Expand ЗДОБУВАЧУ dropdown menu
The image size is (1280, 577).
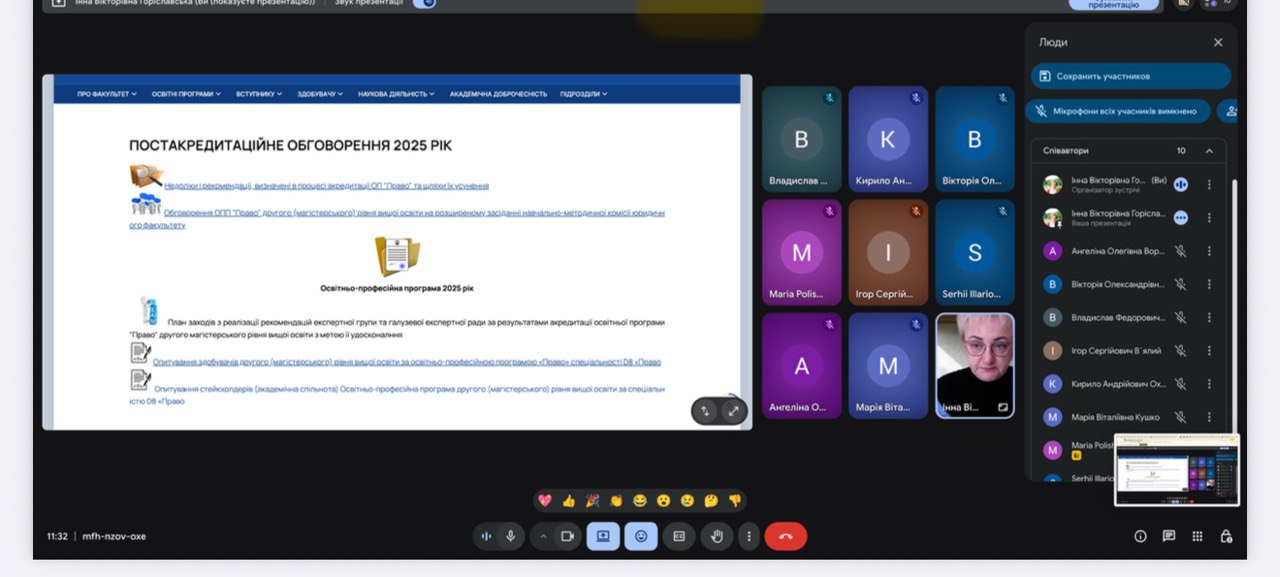pos(320,94)
